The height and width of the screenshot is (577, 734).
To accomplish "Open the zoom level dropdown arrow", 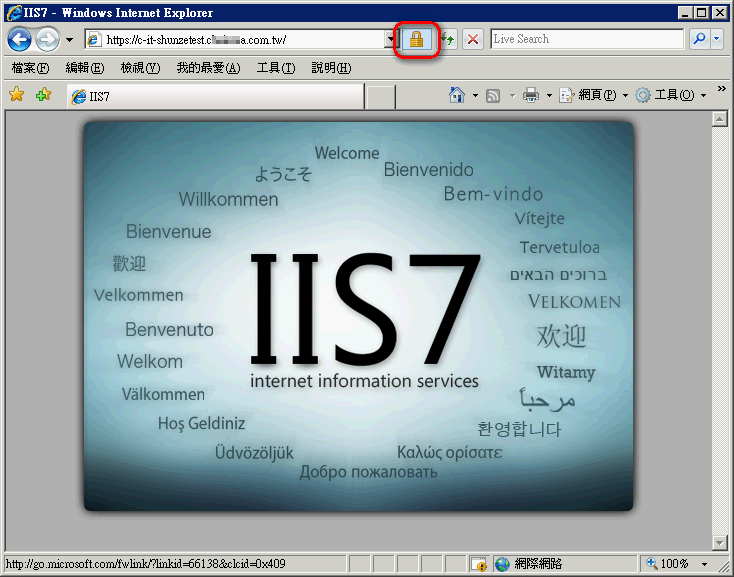I will 704,564.
